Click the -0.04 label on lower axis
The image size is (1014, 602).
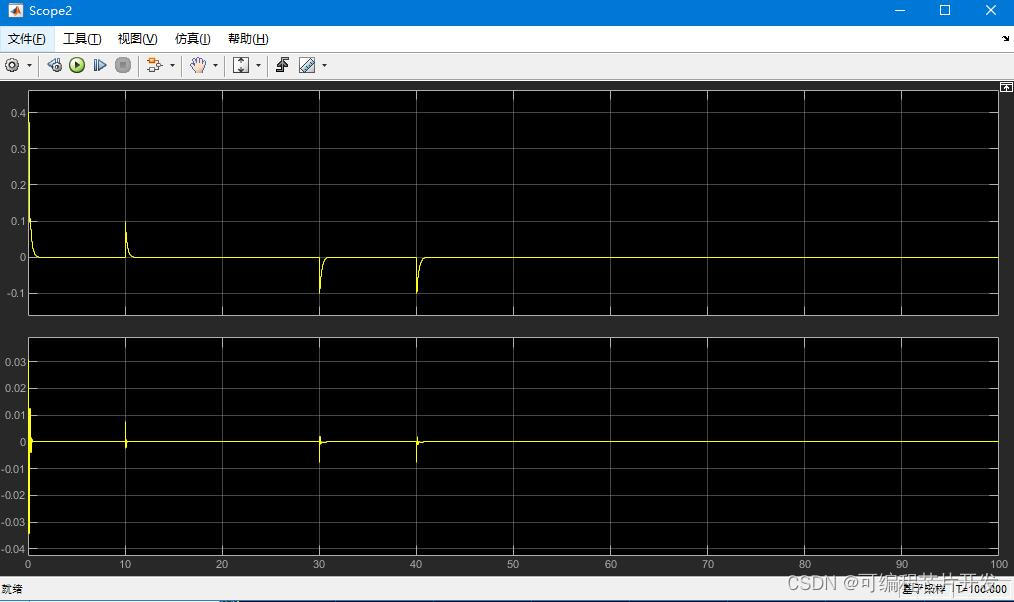(14, 549)
